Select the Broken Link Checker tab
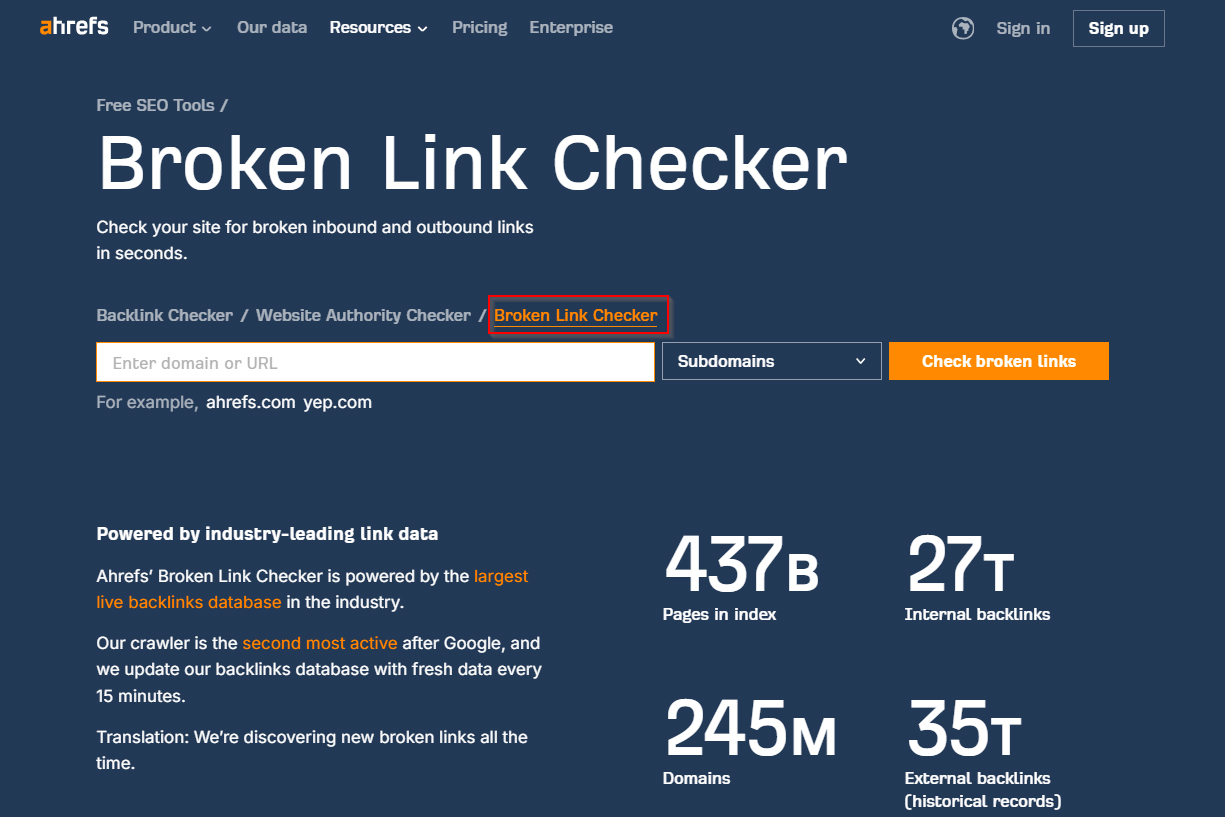1225x817 pixels. (576, 315)
